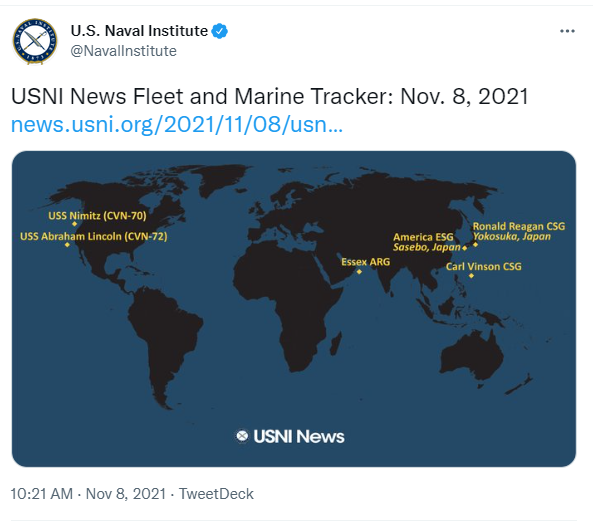Open the U.S. Naval Institute display name

[139, 31]
